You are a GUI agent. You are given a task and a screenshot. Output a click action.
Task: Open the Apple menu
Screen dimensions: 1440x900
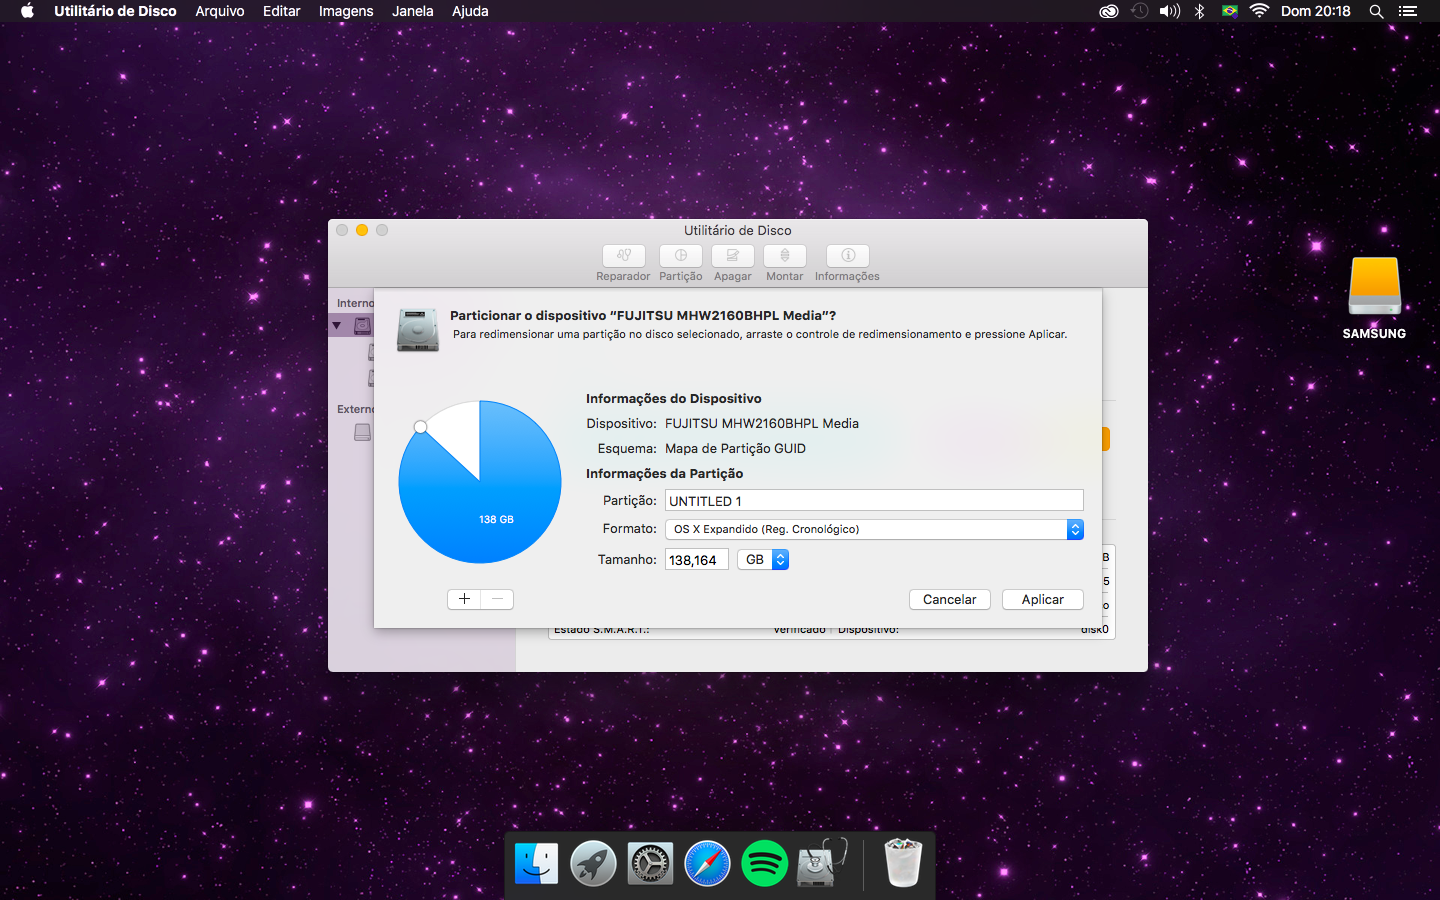coord(27,11)
